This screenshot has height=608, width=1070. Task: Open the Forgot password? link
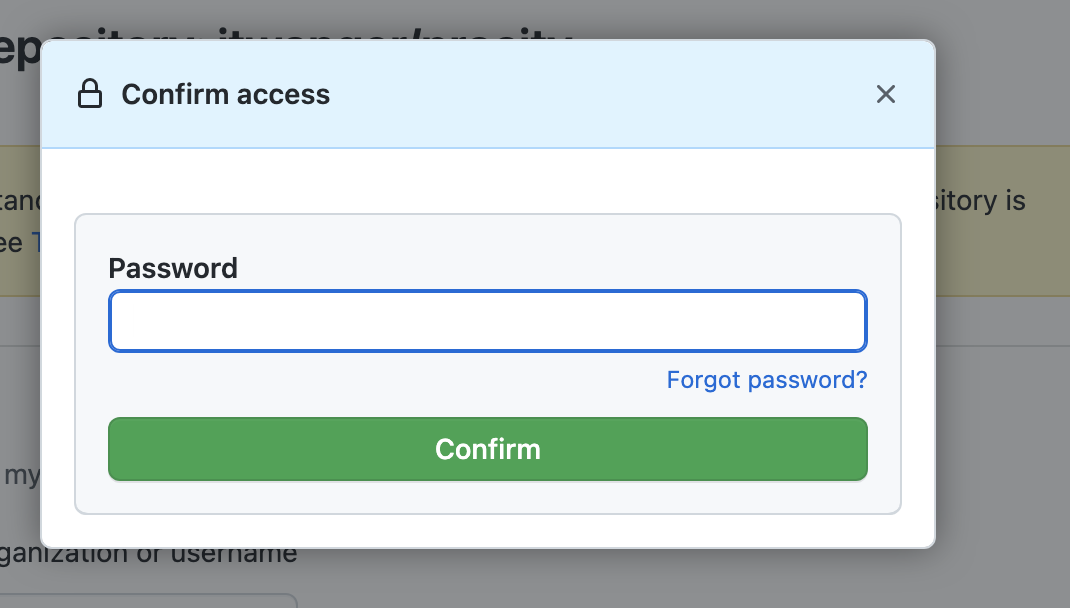click(766, 379)
